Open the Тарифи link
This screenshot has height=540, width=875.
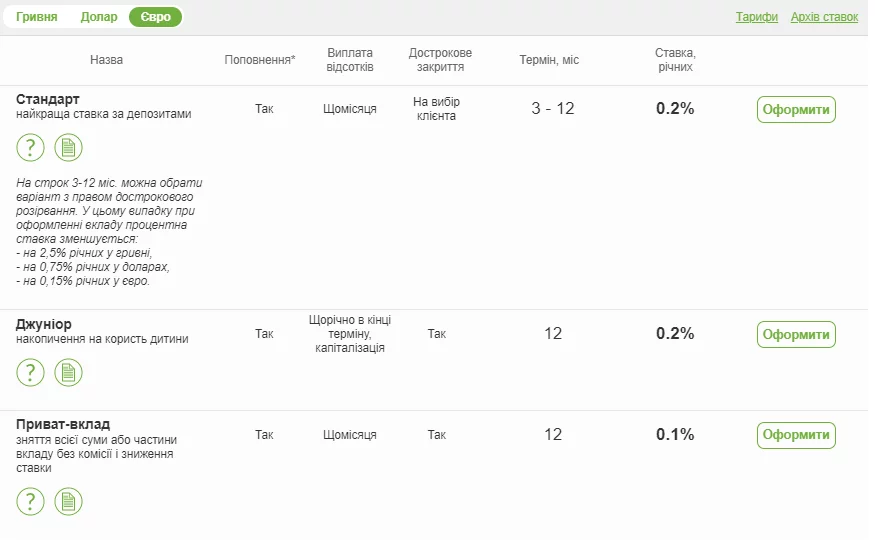click(x=756, y=17)
